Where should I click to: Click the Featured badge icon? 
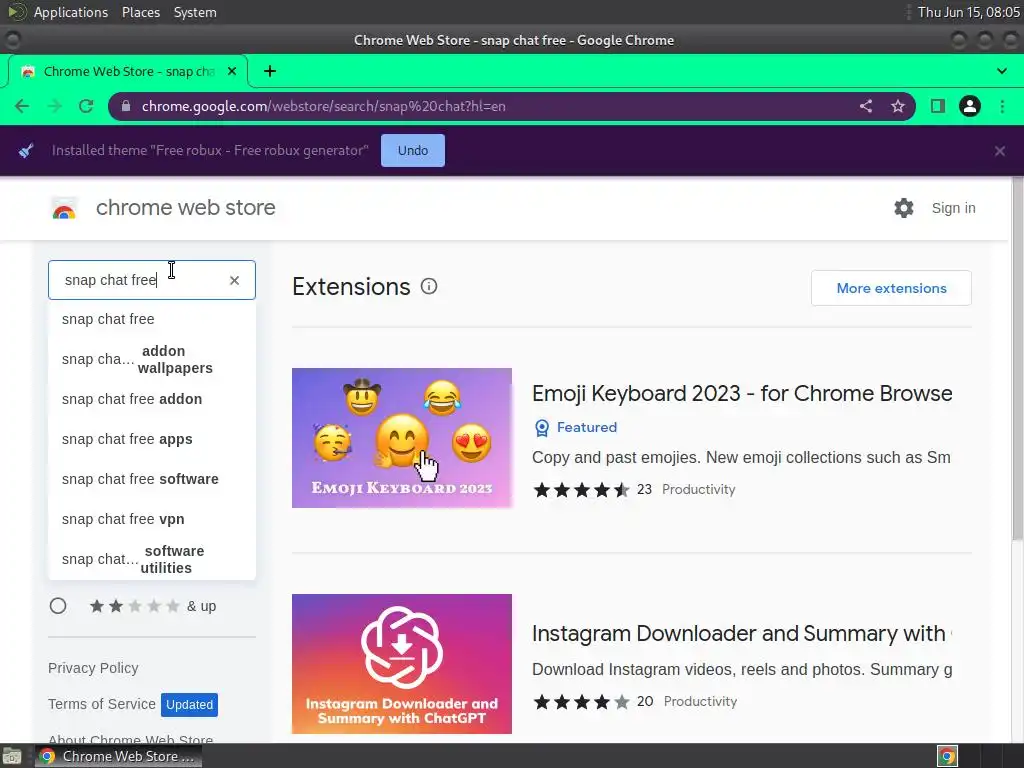click(542, 428)
